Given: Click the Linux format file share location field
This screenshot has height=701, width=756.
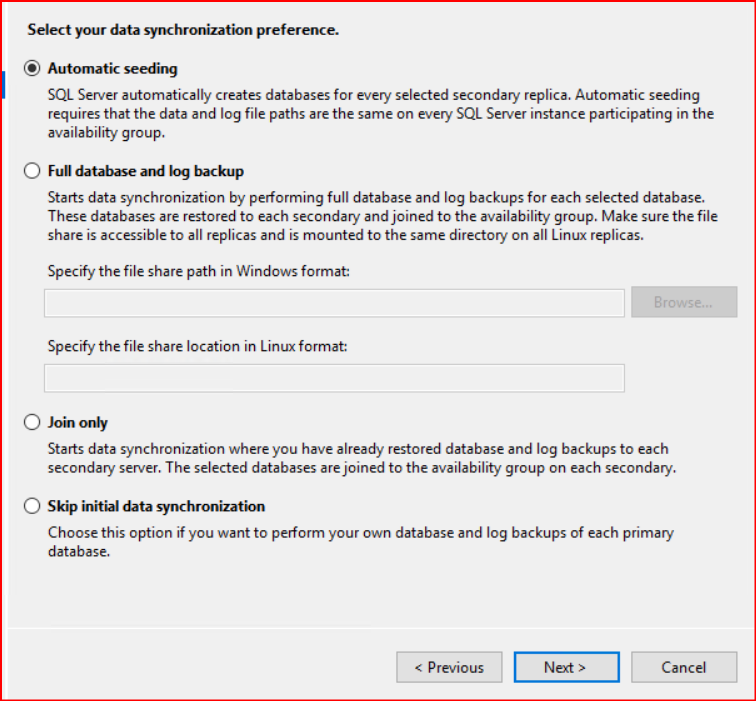Looking at the screenshot, I should (x=334, y=378).
